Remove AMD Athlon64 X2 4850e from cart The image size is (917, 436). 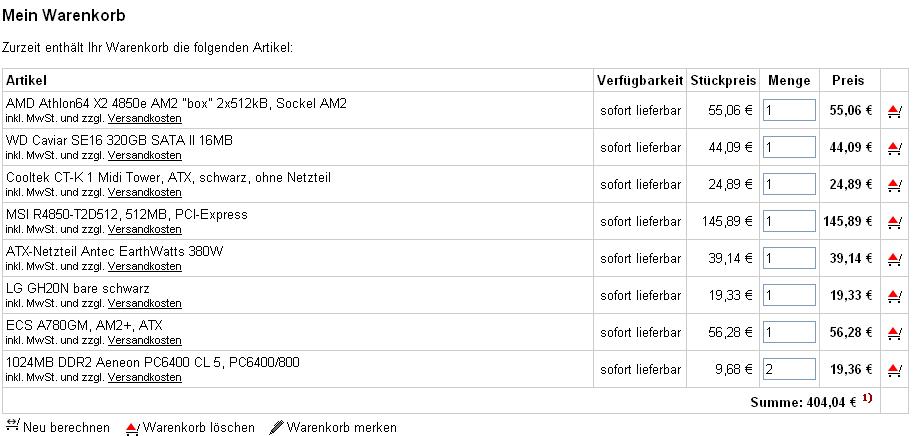coord(894,110)
